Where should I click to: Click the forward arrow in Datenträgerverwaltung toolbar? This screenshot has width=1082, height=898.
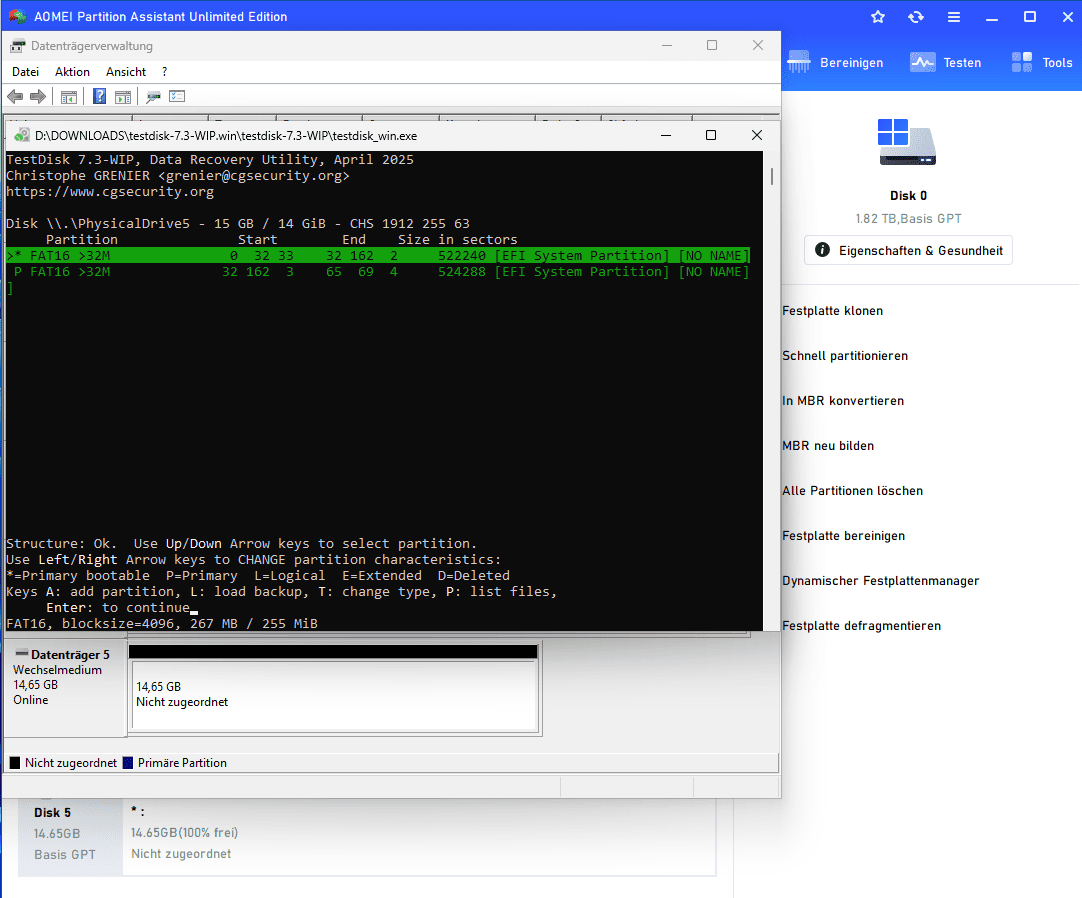[x=38, y=97]
